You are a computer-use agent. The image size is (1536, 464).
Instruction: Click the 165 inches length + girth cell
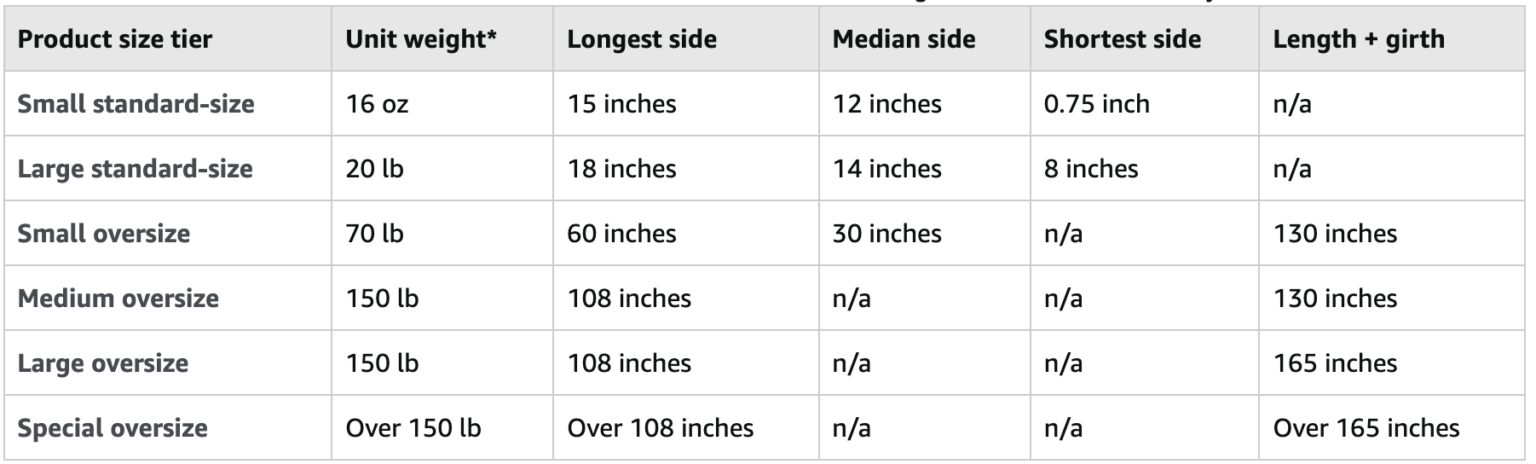pos(1335,362)
